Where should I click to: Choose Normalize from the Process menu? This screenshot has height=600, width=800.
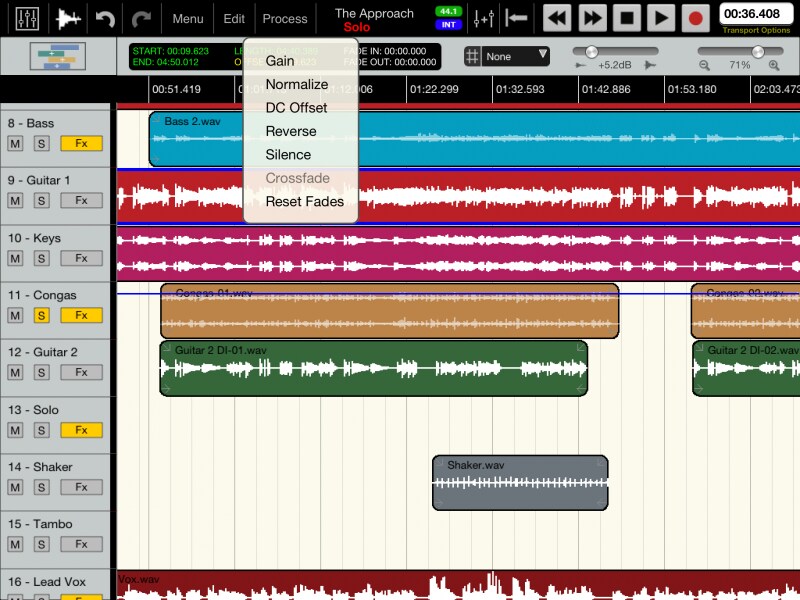(296, 84)
